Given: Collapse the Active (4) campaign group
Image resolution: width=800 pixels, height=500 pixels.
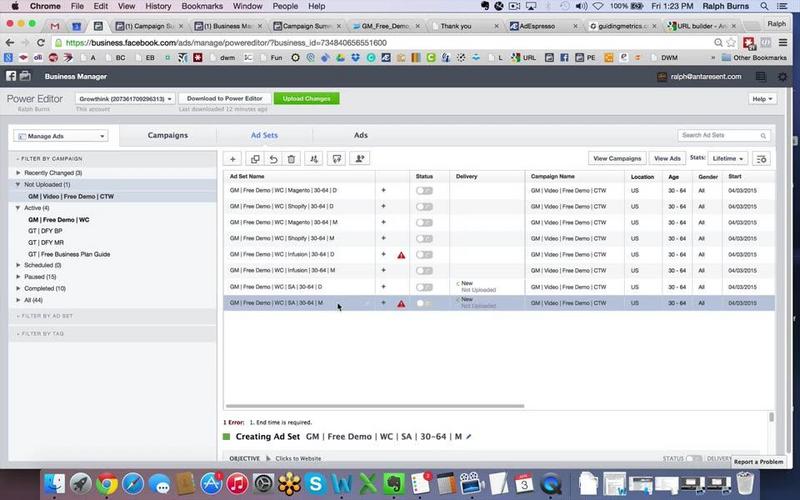Looking at the screenshot, I should click(18, 208).
